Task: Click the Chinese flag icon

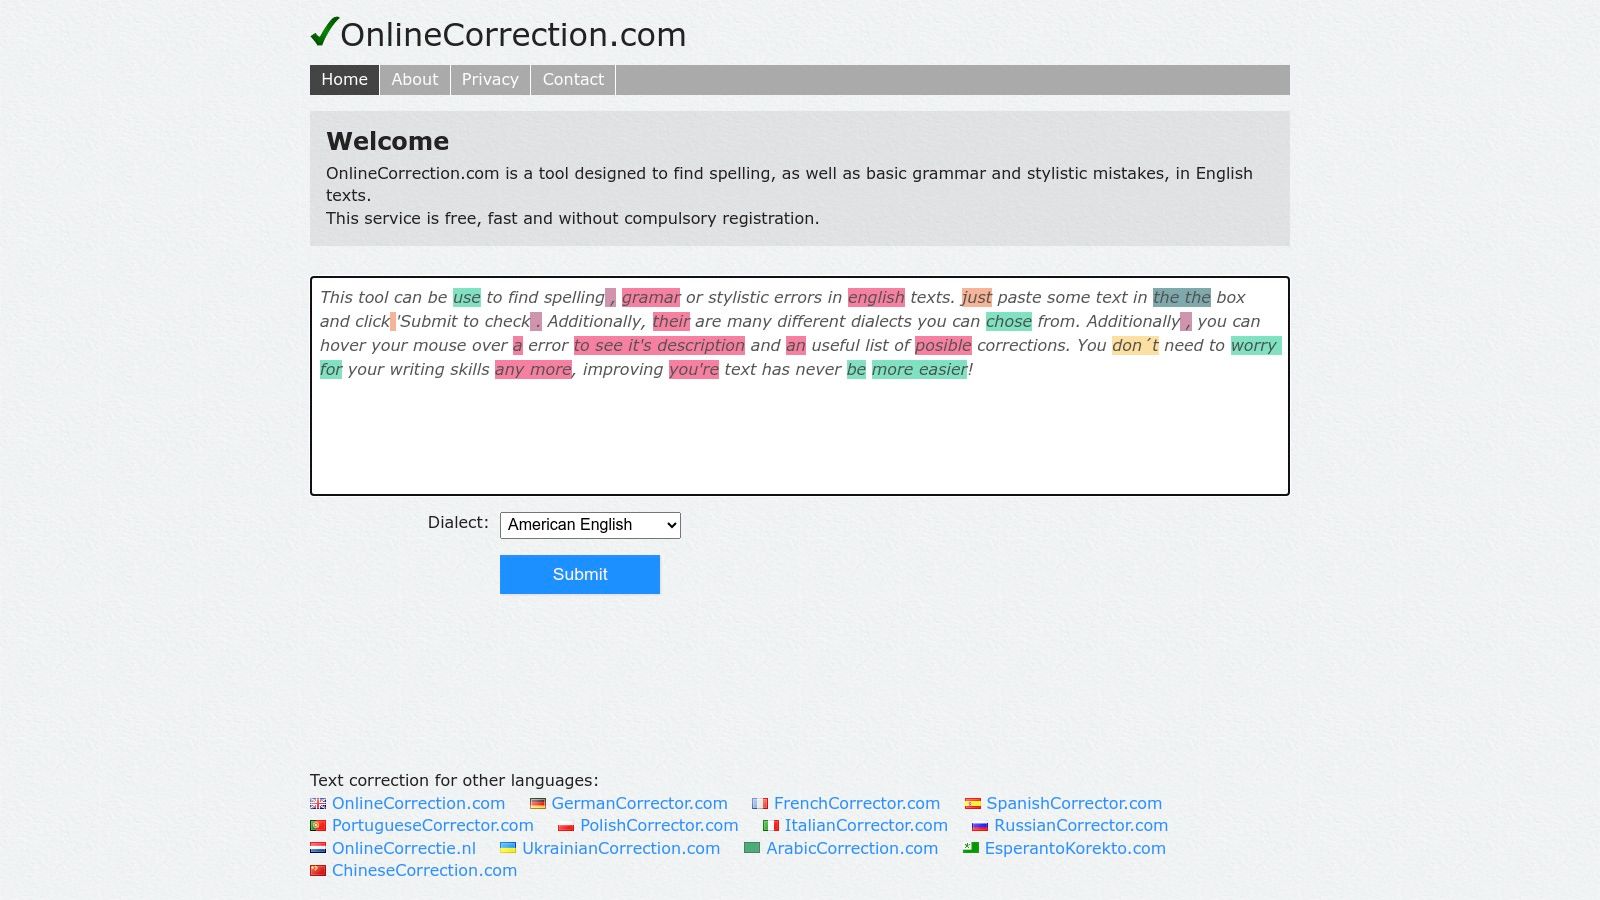Action: coord(318,870)
